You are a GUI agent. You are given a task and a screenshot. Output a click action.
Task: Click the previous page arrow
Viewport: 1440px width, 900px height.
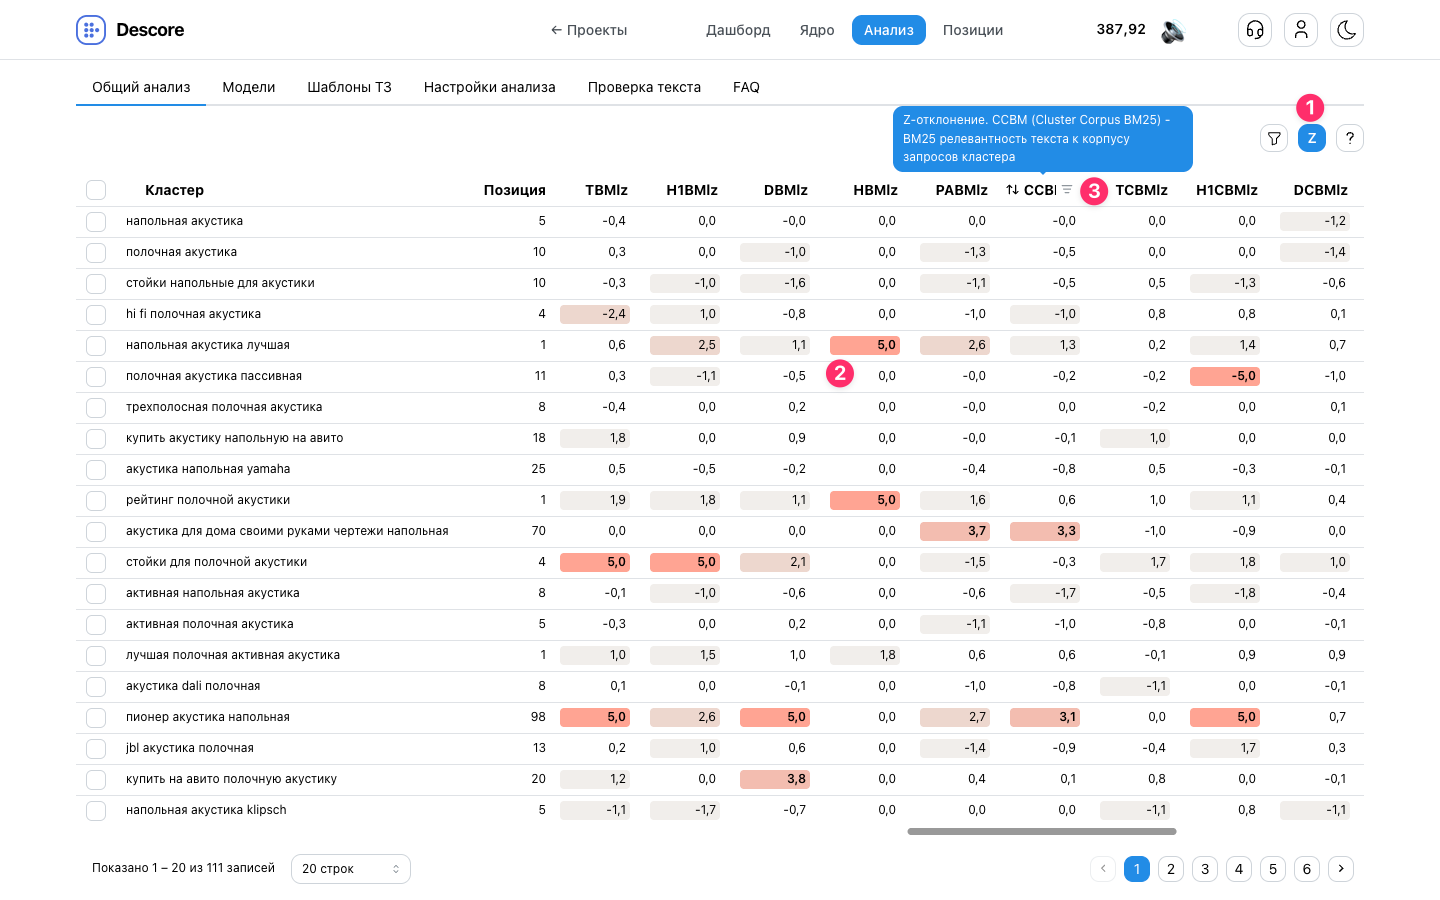(1103, 869)
